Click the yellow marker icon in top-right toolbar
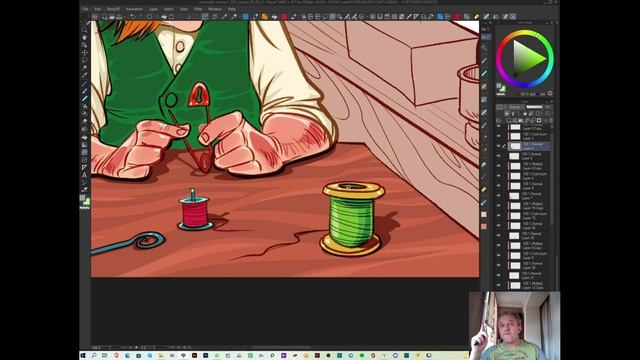 click(x=476, y=17)
